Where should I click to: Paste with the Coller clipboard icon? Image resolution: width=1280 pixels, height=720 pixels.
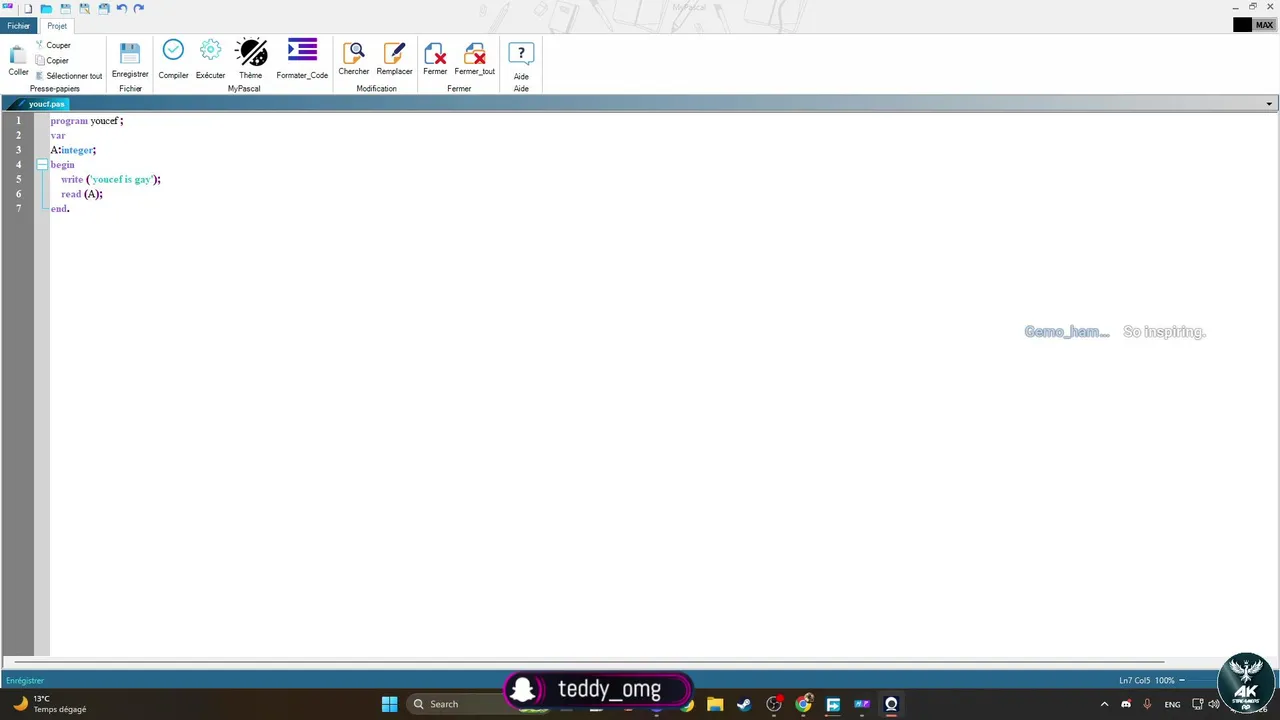[x=18, y=61]
